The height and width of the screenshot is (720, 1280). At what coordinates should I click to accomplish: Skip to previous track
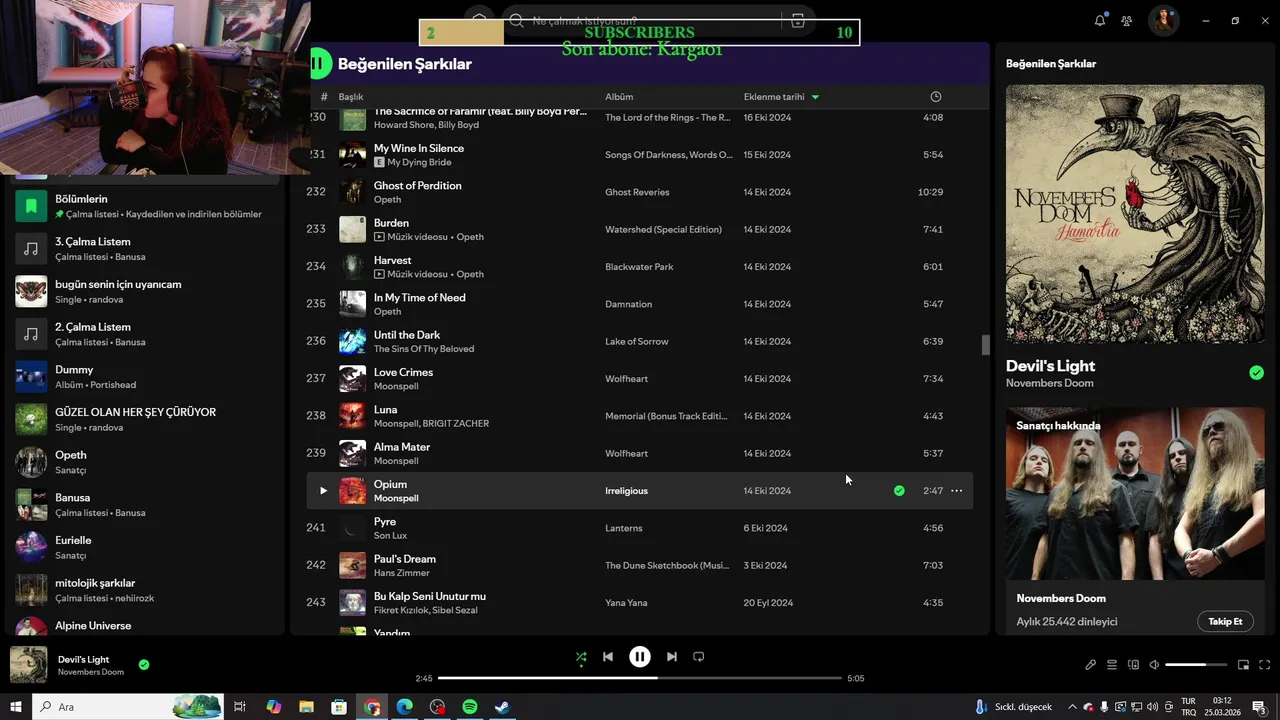[608, 657]
